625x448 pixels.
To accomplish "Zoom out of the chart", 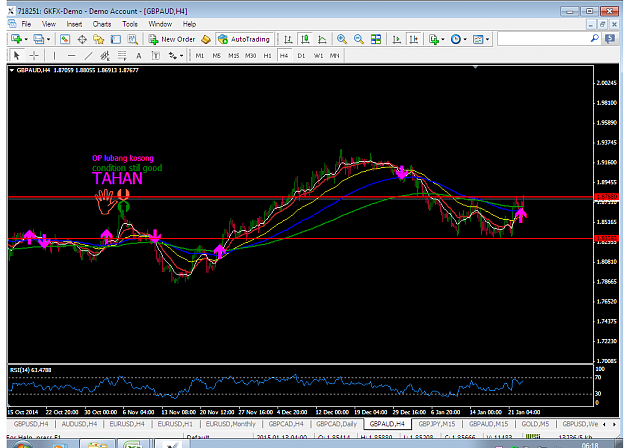I will [359, 39].
